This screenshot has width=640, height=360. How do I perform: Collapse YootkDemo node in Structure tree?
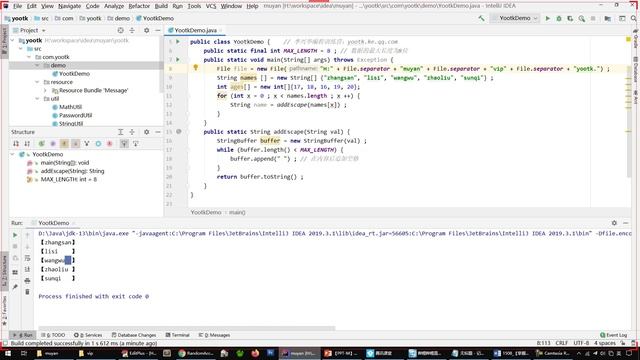(13, 154)
